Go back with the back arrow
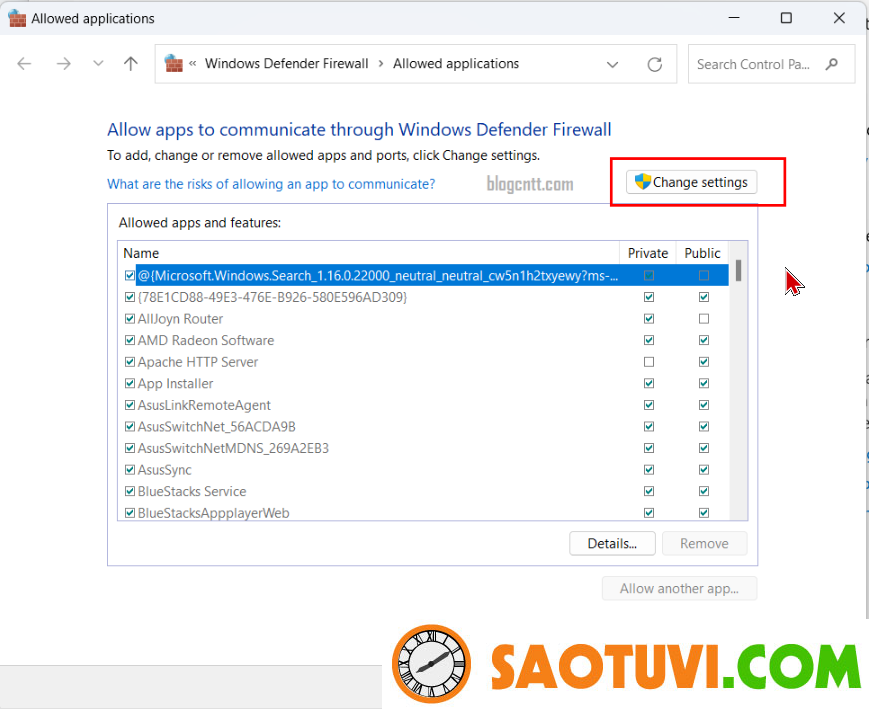The image size is (871, 709). 24,64
